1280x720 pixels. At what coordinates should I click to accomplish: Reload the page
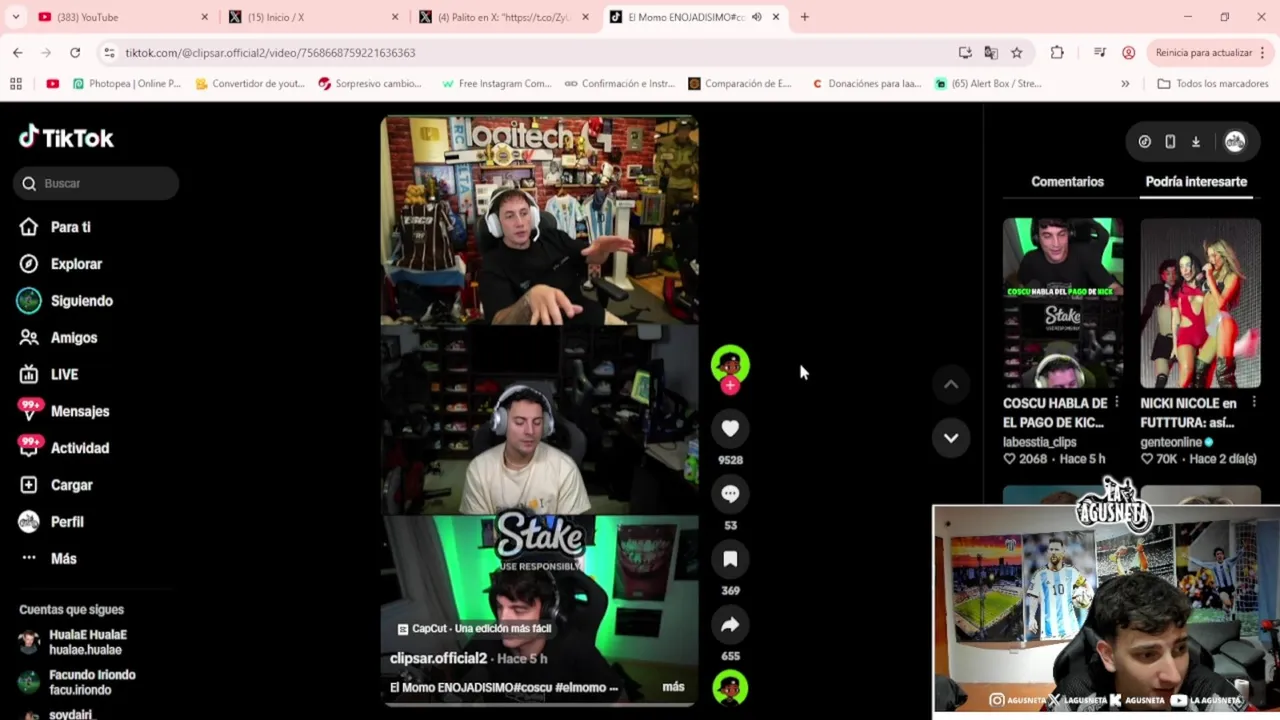click(x=75, y=53)
